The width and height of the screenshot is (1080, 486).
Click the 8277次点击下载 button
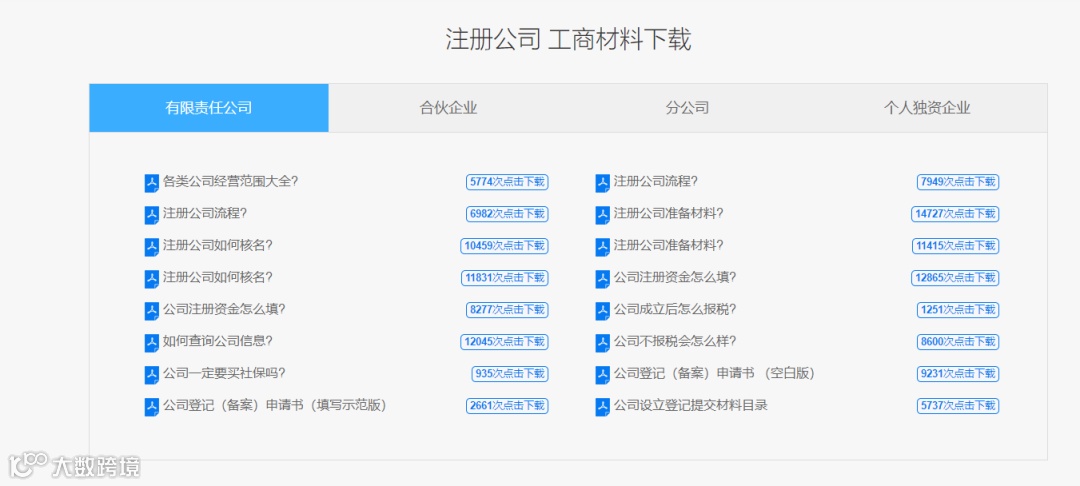(x=507, y=310)
